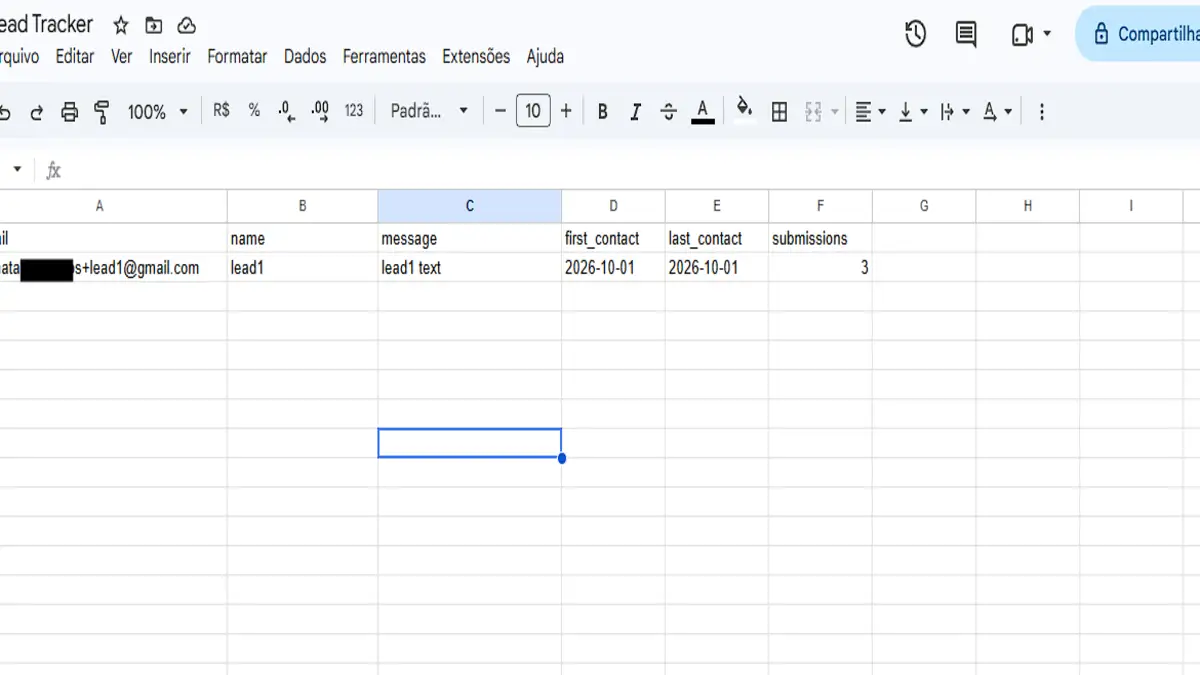
Task: Decrease font size with minus button
Action: (x=500, y=111)
